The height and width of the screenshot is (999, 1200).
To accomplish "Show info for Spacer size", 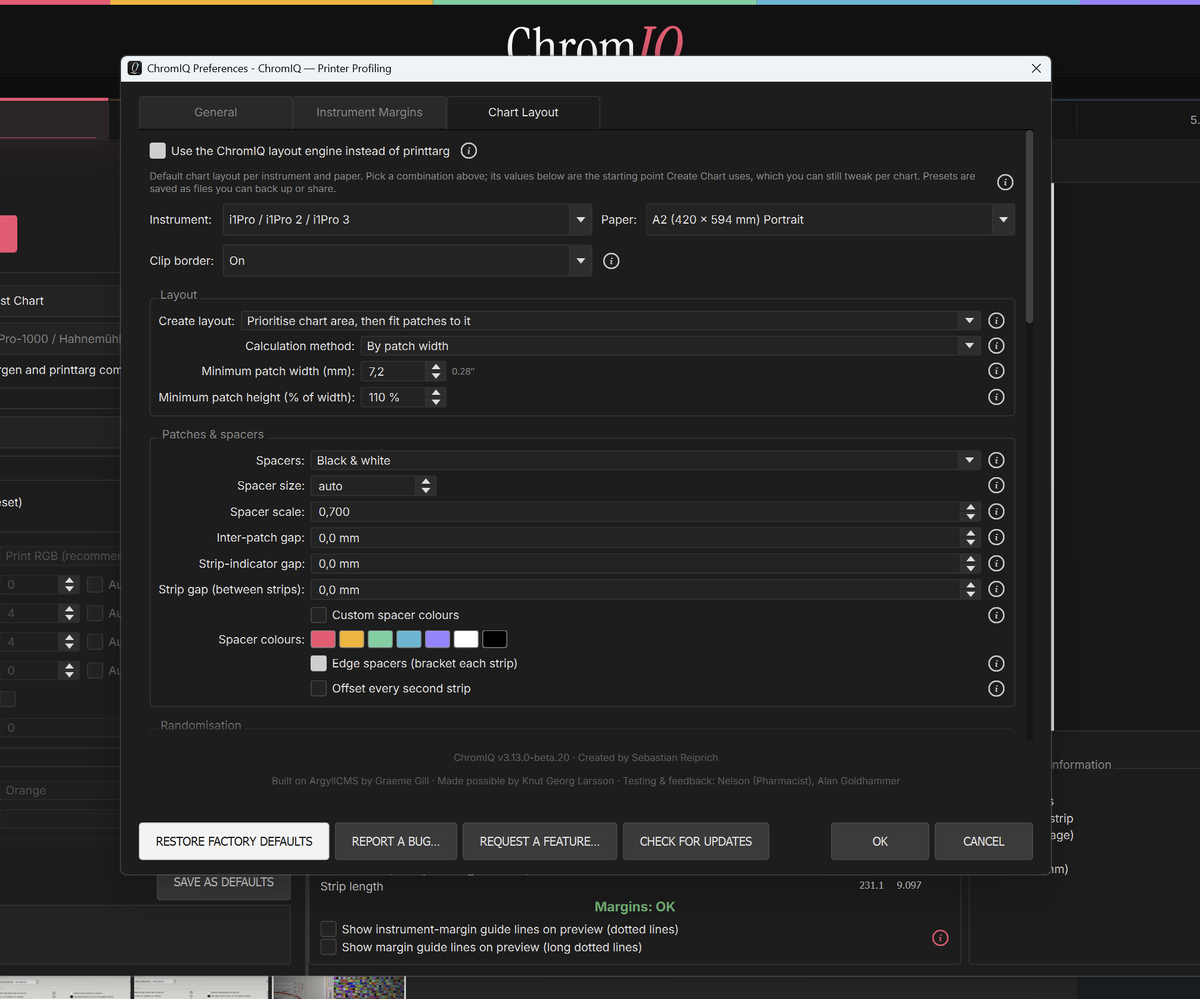I will point(996,486).
